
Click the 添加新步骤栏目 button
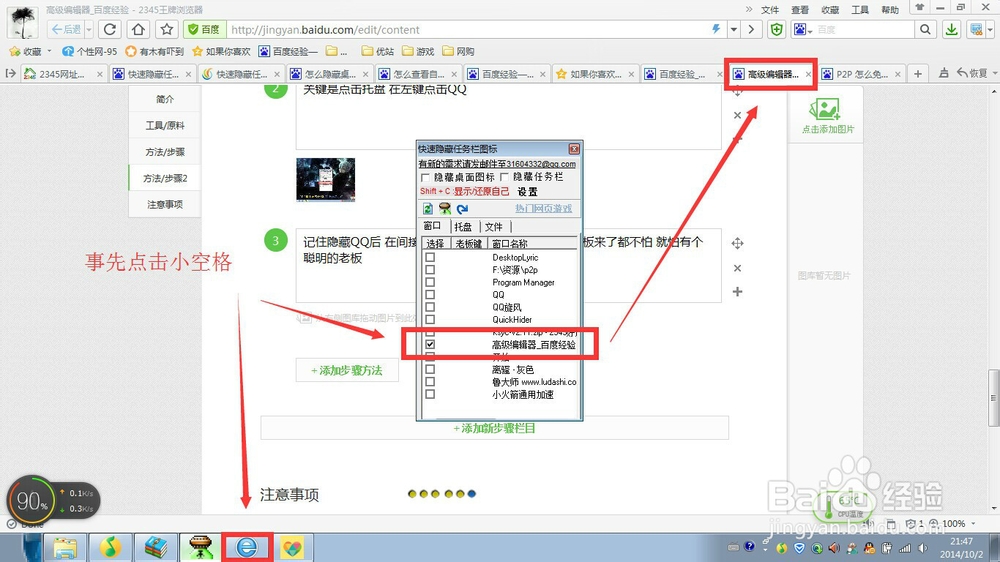(494, 428)
